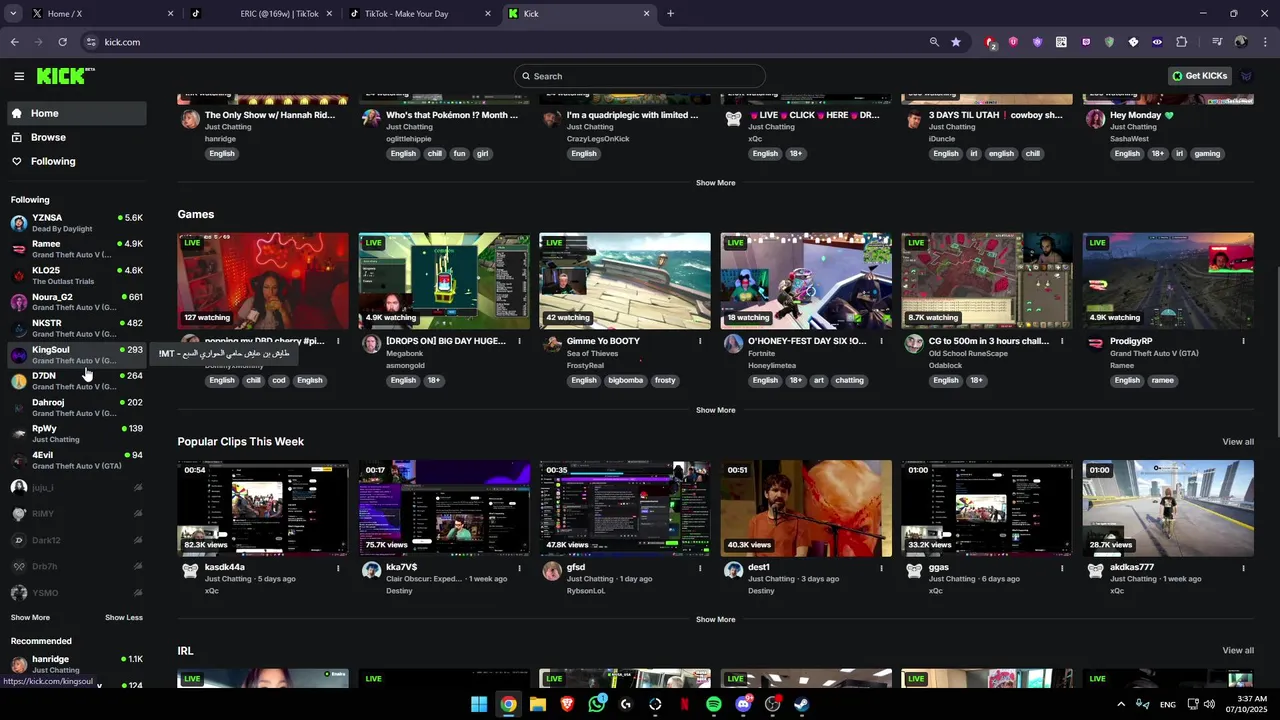View all IRL streams
Viewport: 1280px width, 720px height.
(1238, 651)
